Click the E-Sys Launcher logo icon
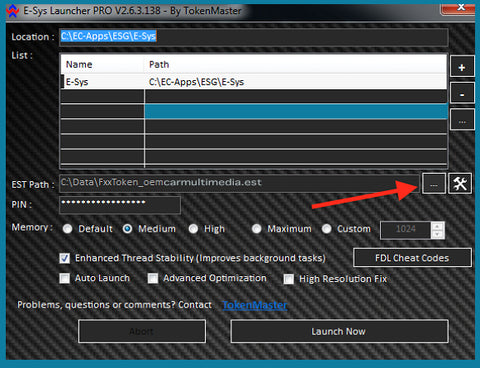Image resolution: width=480 pixels, height=368 pixels. (x=13, y=11)
